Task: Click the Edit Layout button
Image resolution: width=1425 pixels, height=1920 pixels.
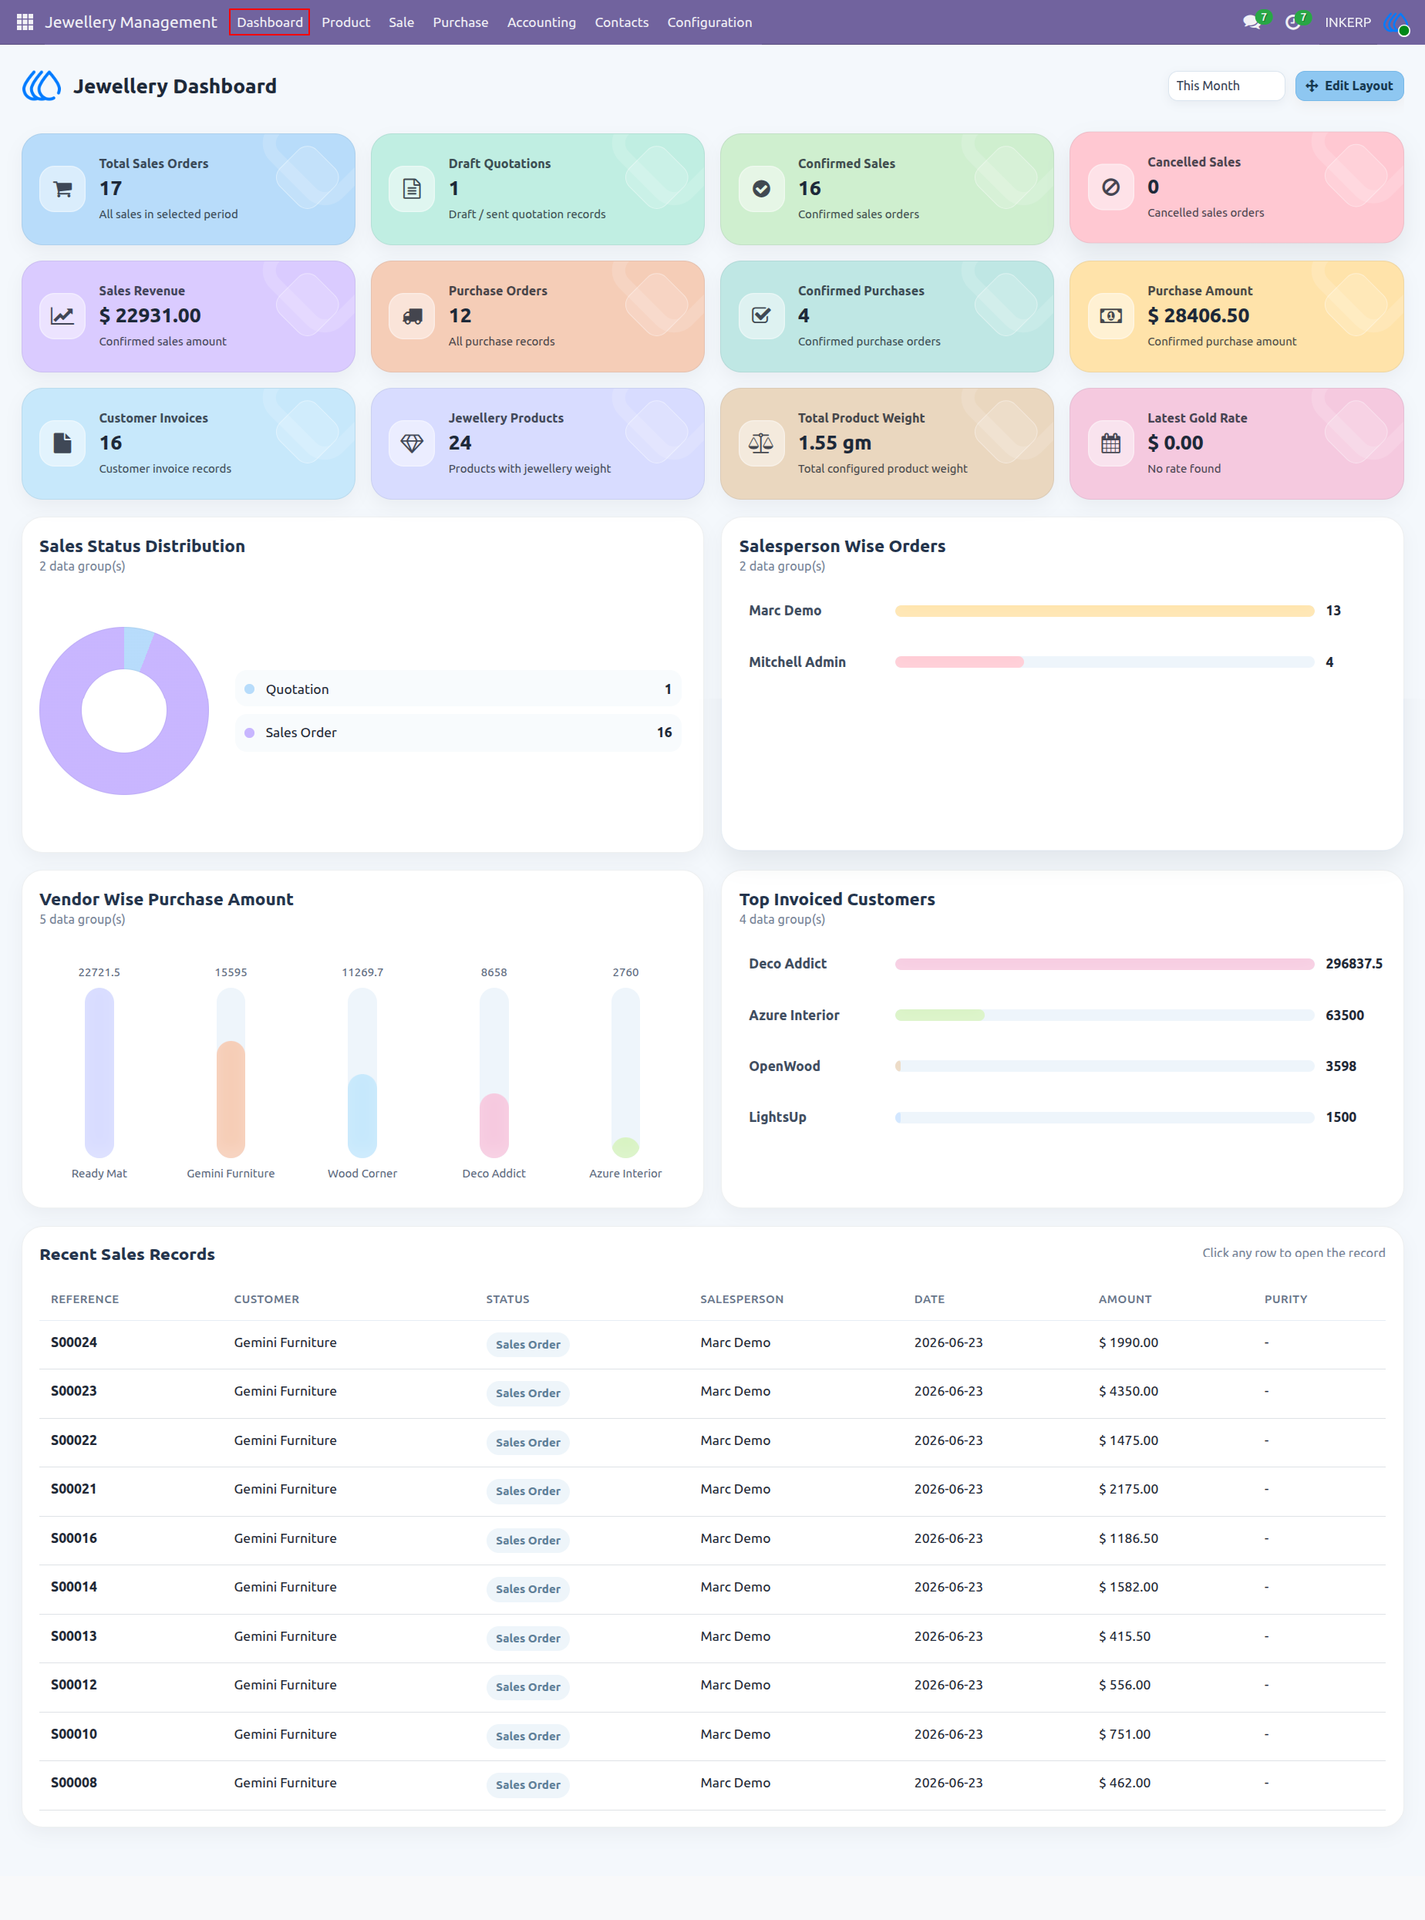Action: click(1349, 86)
